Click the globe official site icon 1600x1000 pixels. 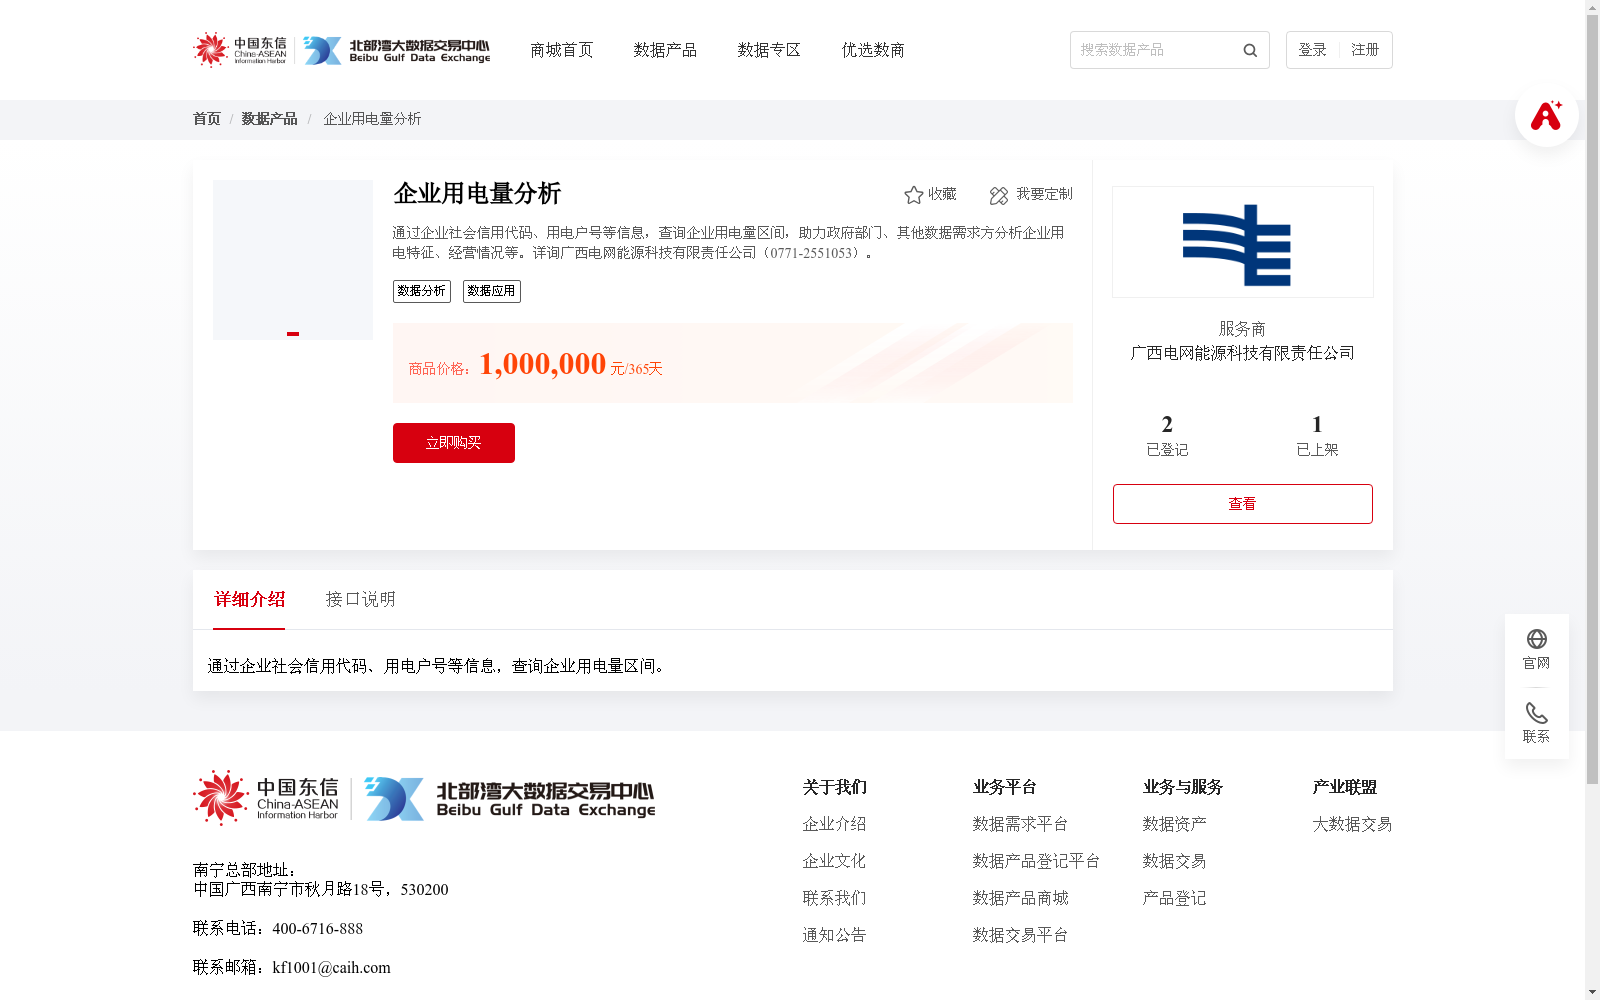coord(1537,639)
